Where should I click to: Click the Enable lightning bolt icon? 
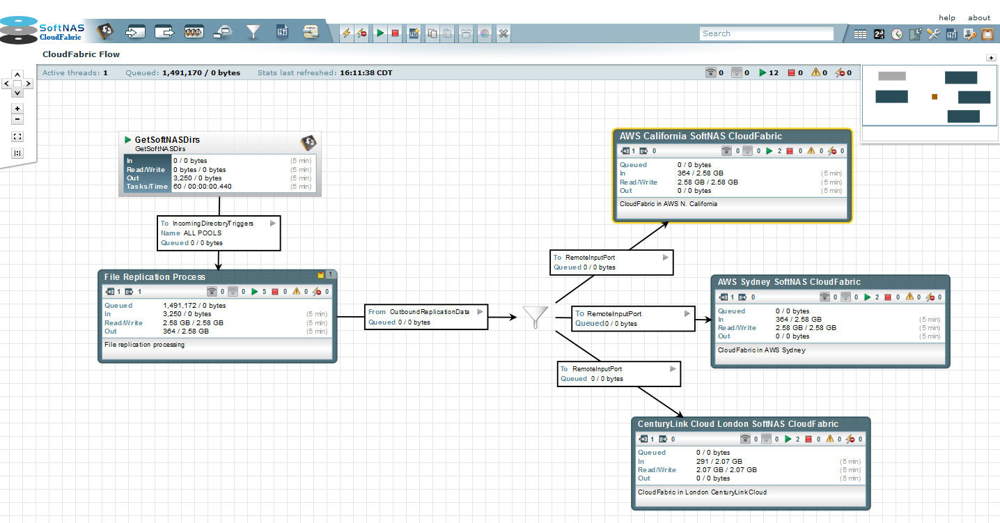point(346,33)
